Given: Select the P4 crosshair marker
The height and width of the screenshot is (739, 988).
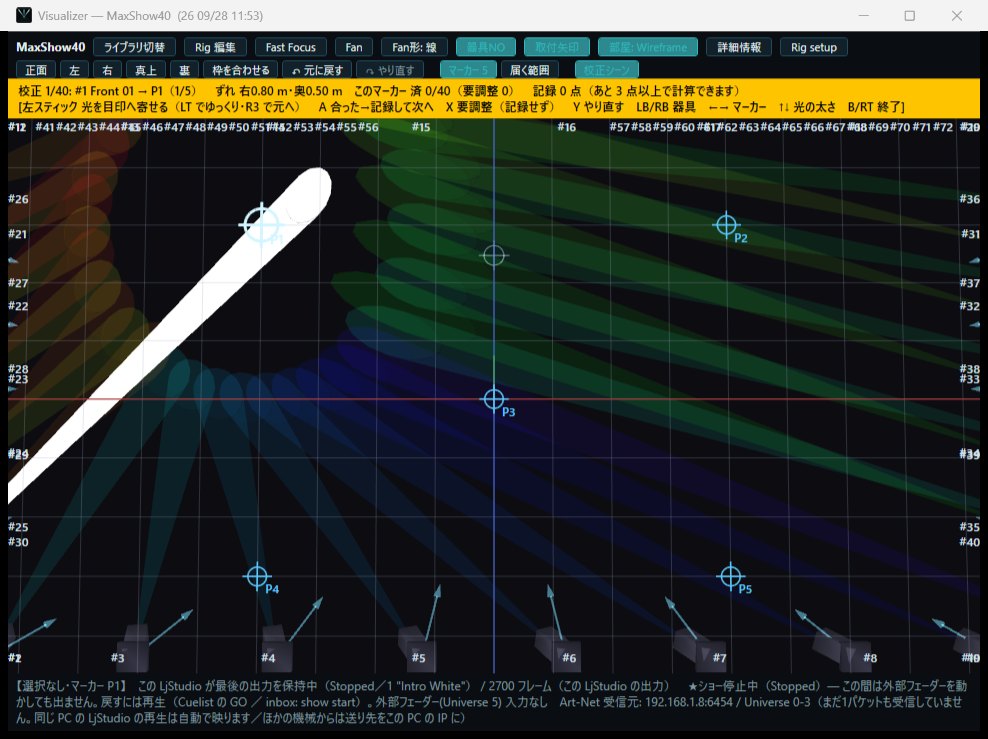Looking at the screenshot, I should pos(256,576).
